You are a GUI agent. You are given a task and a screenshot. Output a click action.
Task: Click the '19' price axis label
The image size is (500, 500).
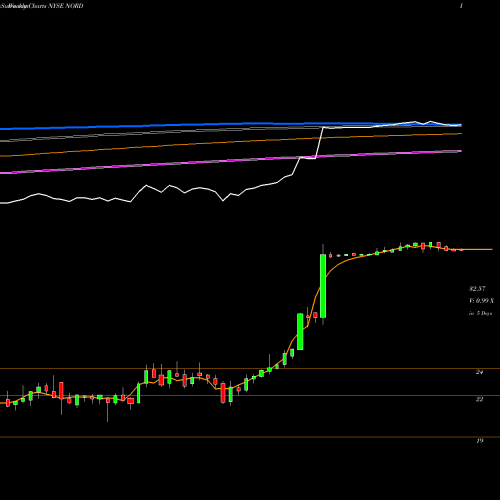479,441
